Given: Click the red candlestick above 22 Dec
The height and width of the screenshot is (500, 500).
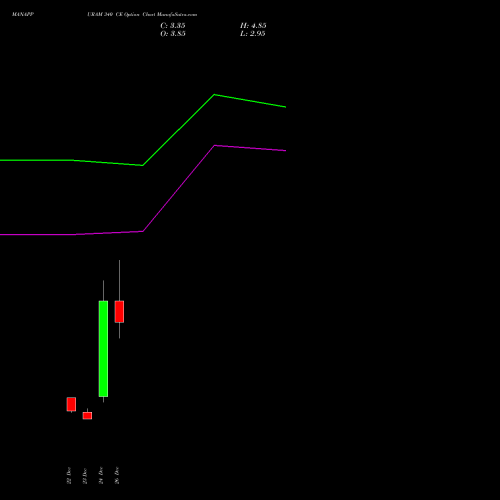Looking at the screenshot, I should tap(71, 404).
